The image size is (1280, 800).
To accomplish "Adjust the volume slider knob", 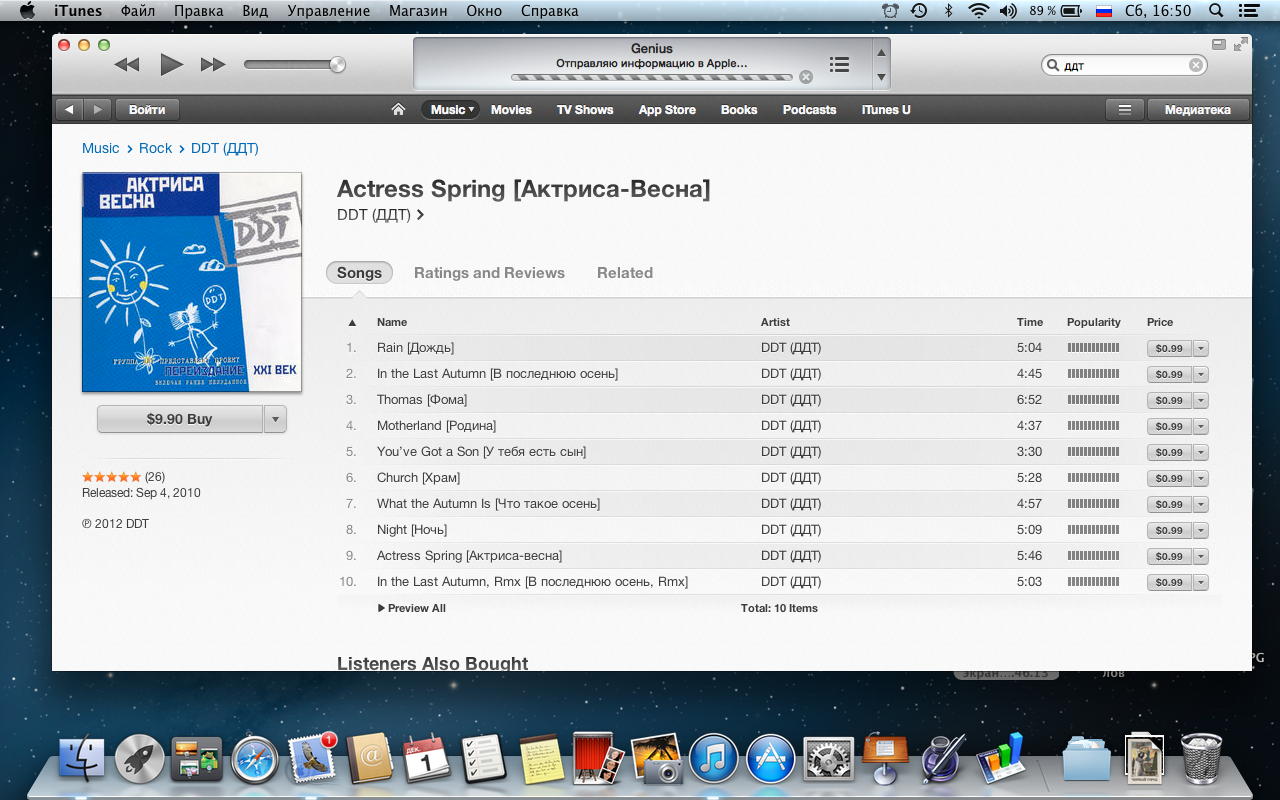I will [x=337, y=65].
